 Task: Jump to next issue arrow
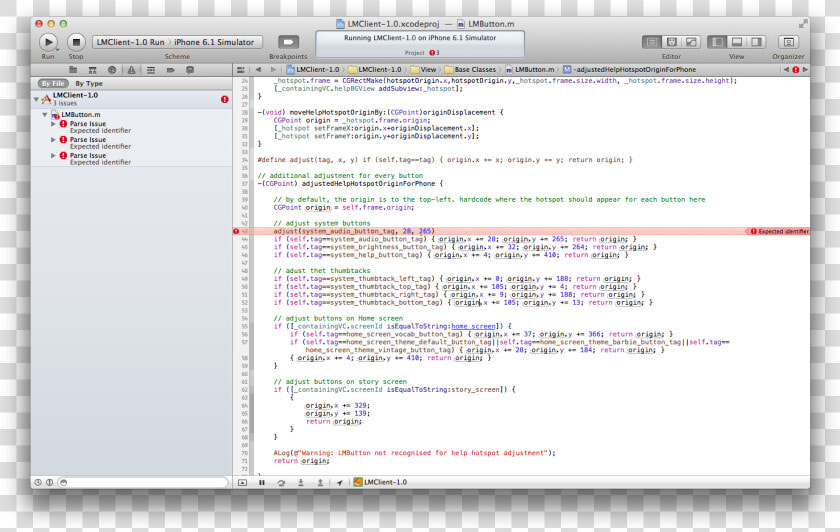805,70
